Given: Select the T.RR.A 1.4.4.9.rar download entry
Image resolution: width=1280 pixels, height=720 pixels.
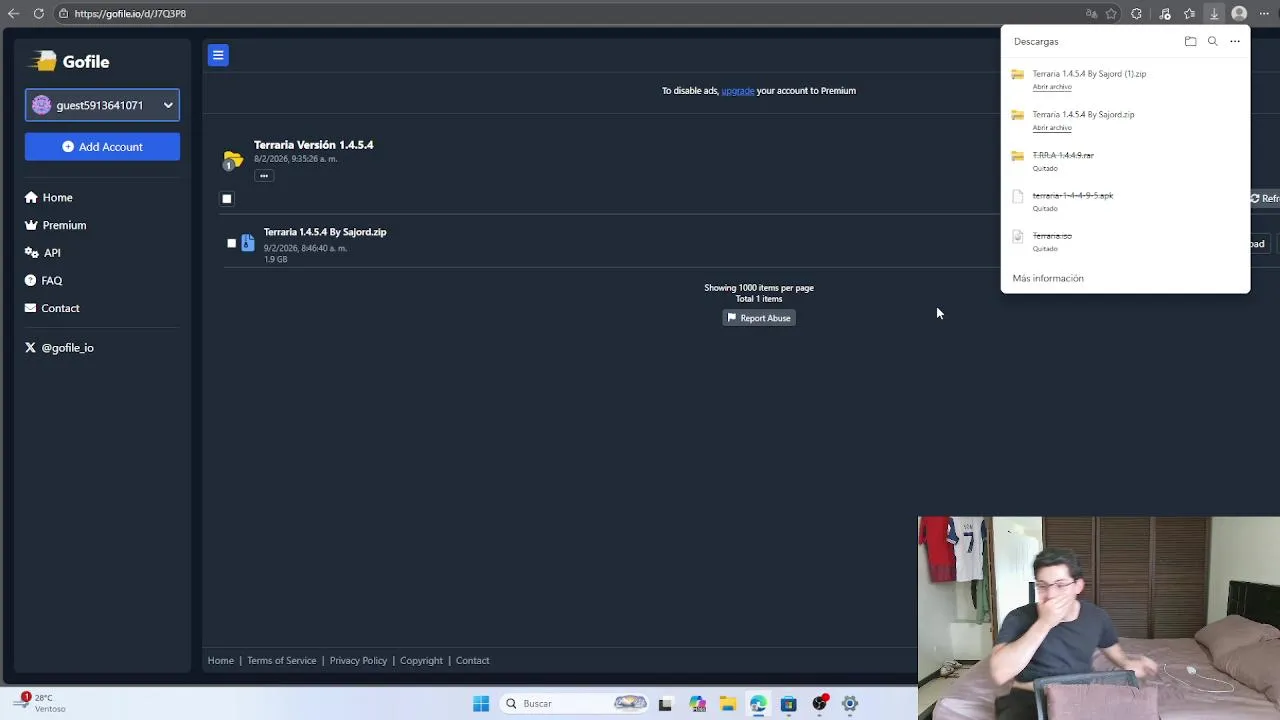Looking at the screenshot, I should click(x=1125, y=161).
